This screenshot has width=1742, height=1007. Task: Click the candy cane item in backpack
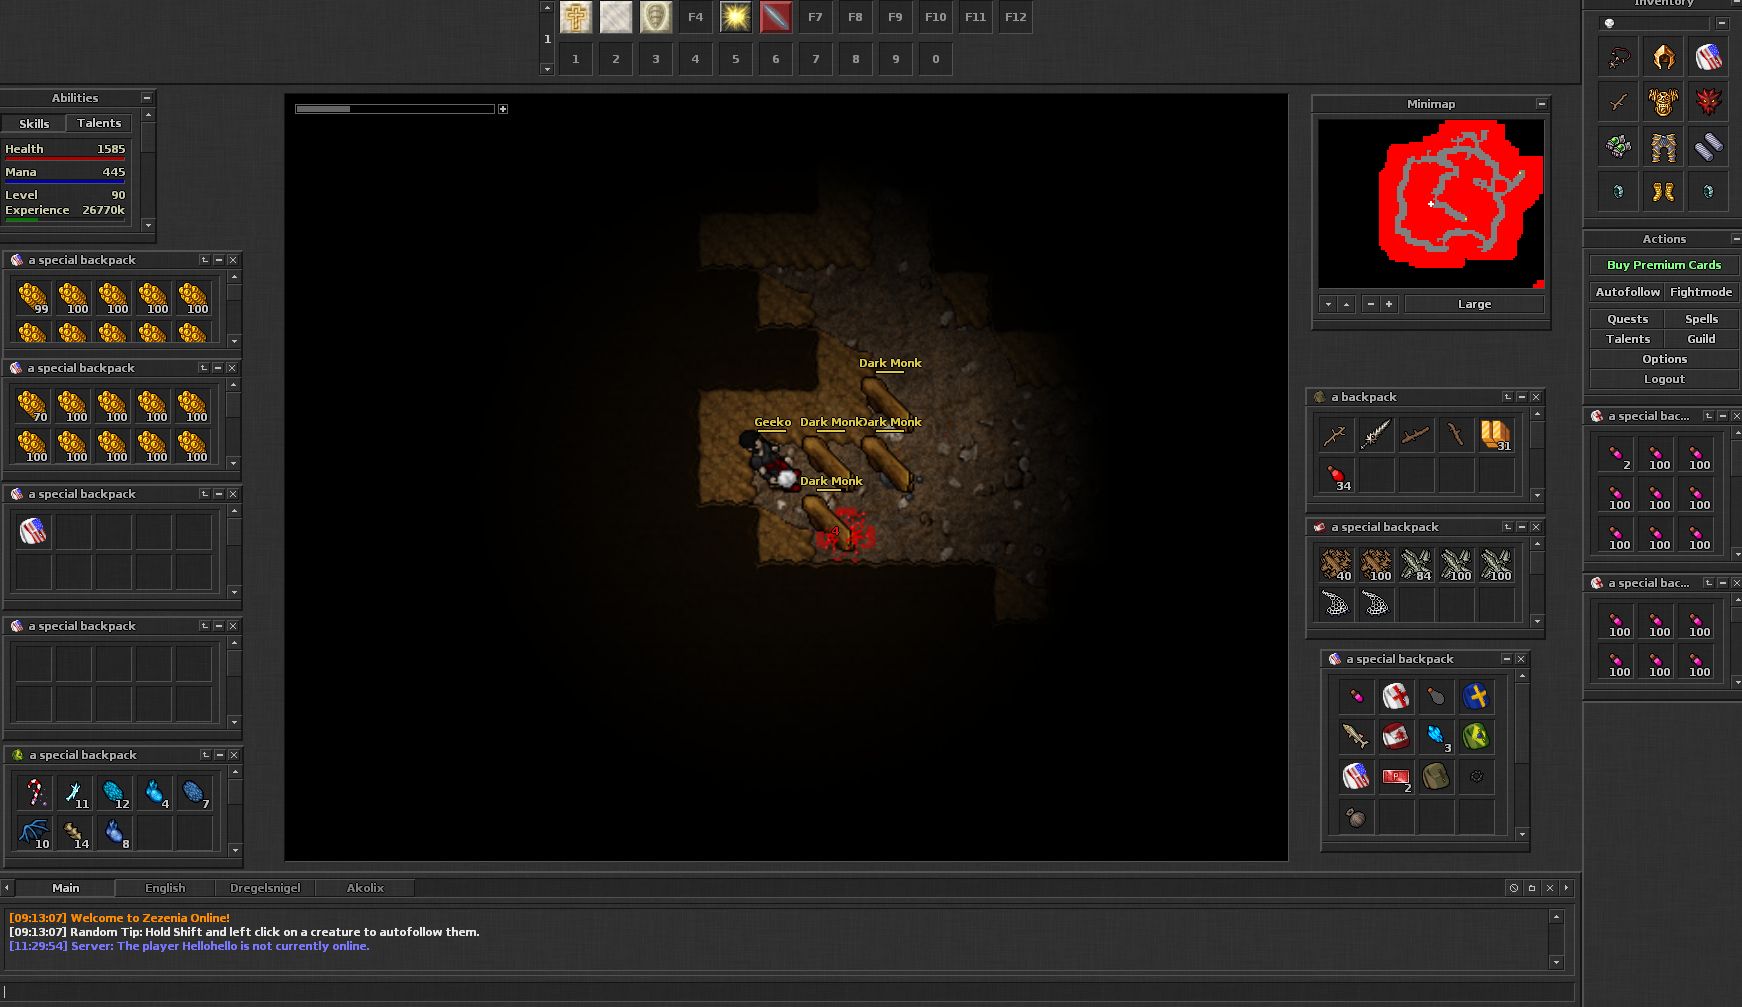pos(35,792)
